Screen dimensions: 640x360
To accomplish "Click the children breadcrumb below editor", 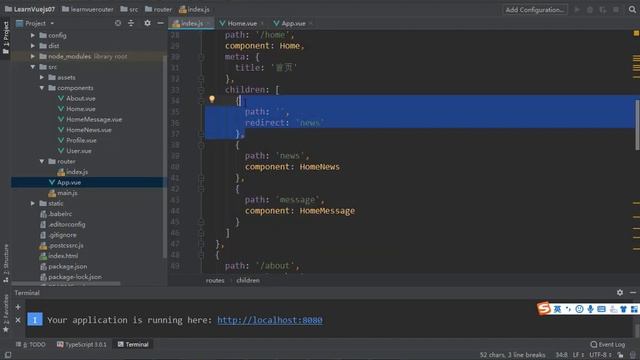I will pyautogui.click(x=248, y=280).
